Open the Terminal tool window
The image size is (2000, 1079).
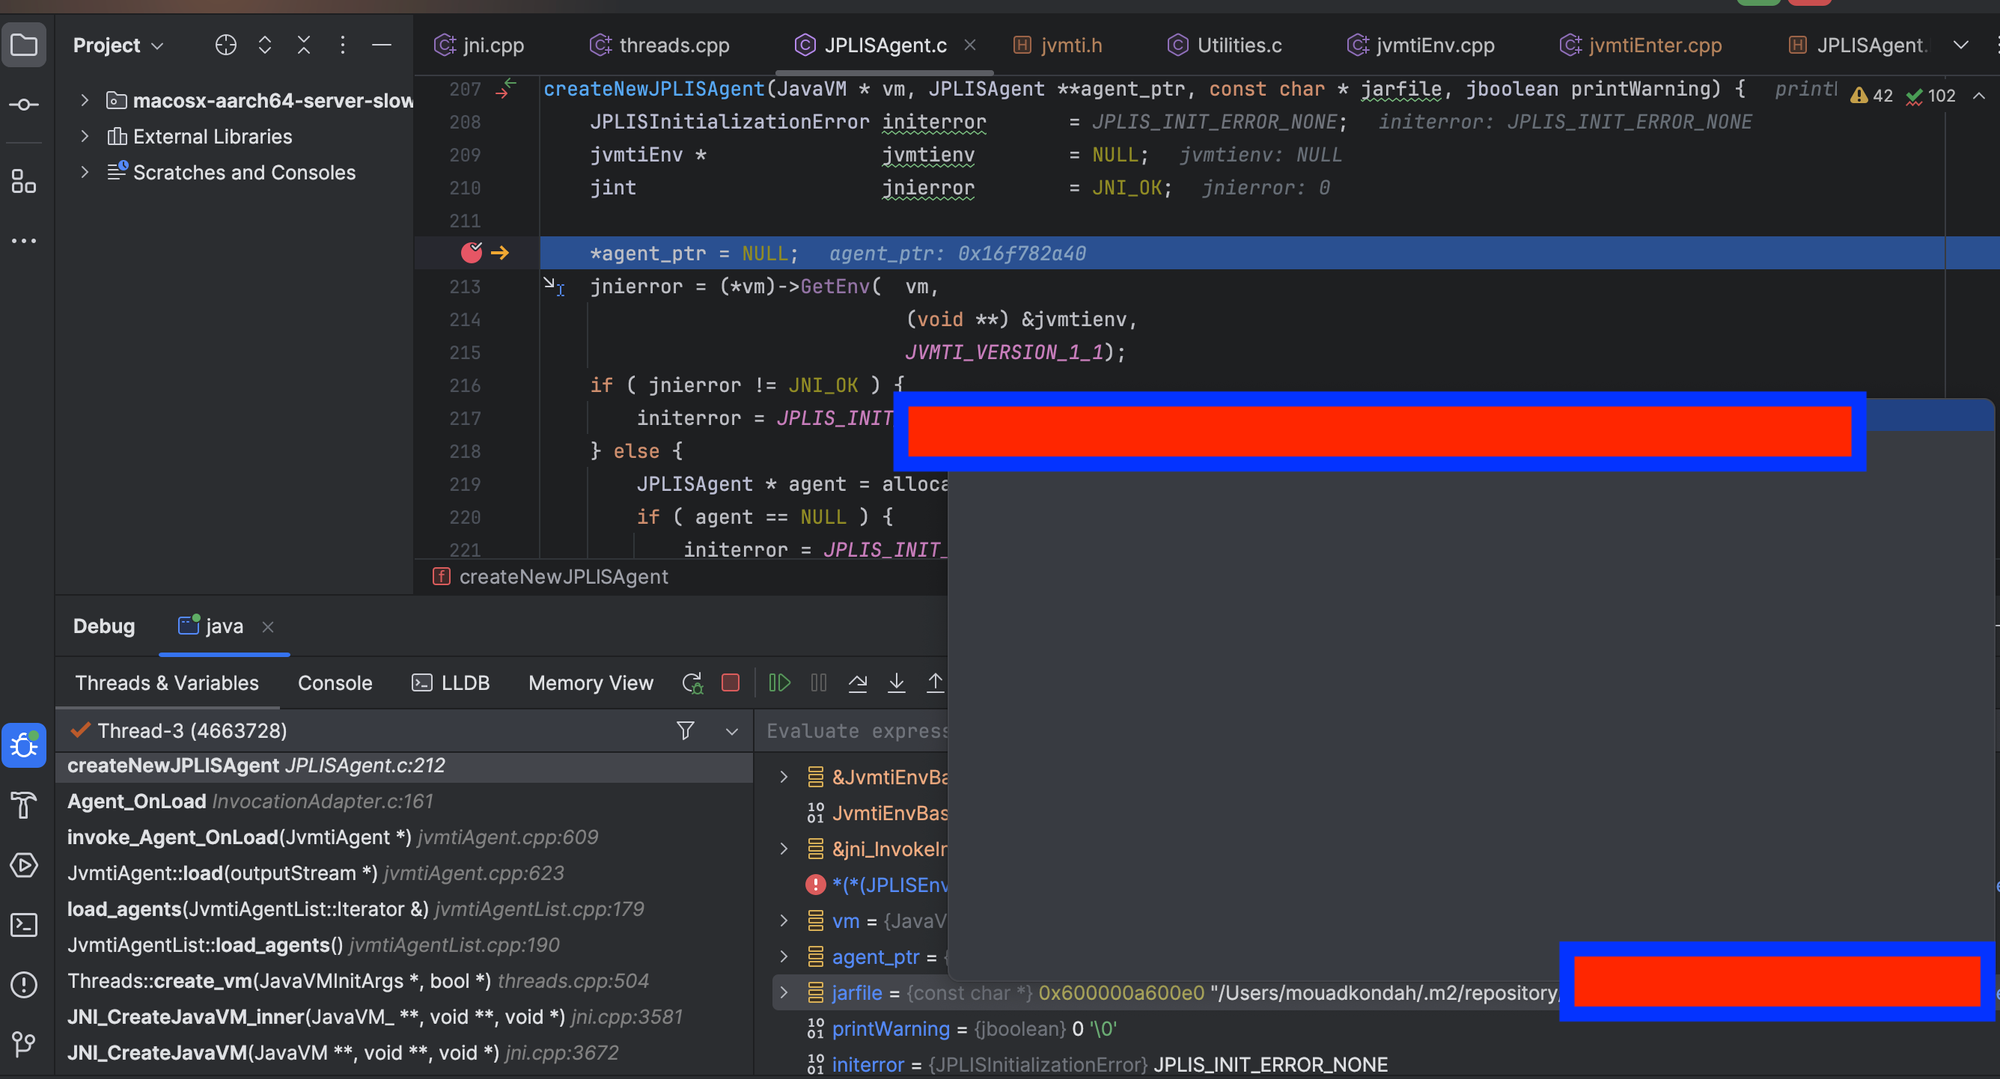click(24, 925)
